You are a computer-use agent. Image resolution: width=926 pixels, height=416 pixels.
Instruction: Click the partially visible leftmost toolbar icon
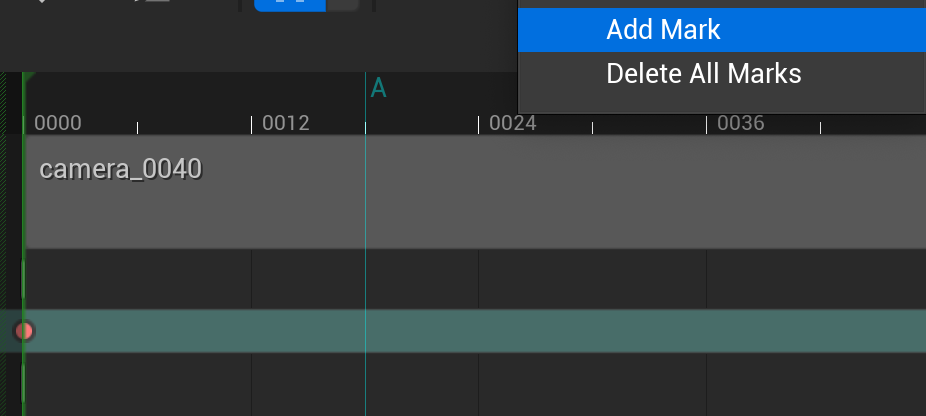(x=42, y=3)
